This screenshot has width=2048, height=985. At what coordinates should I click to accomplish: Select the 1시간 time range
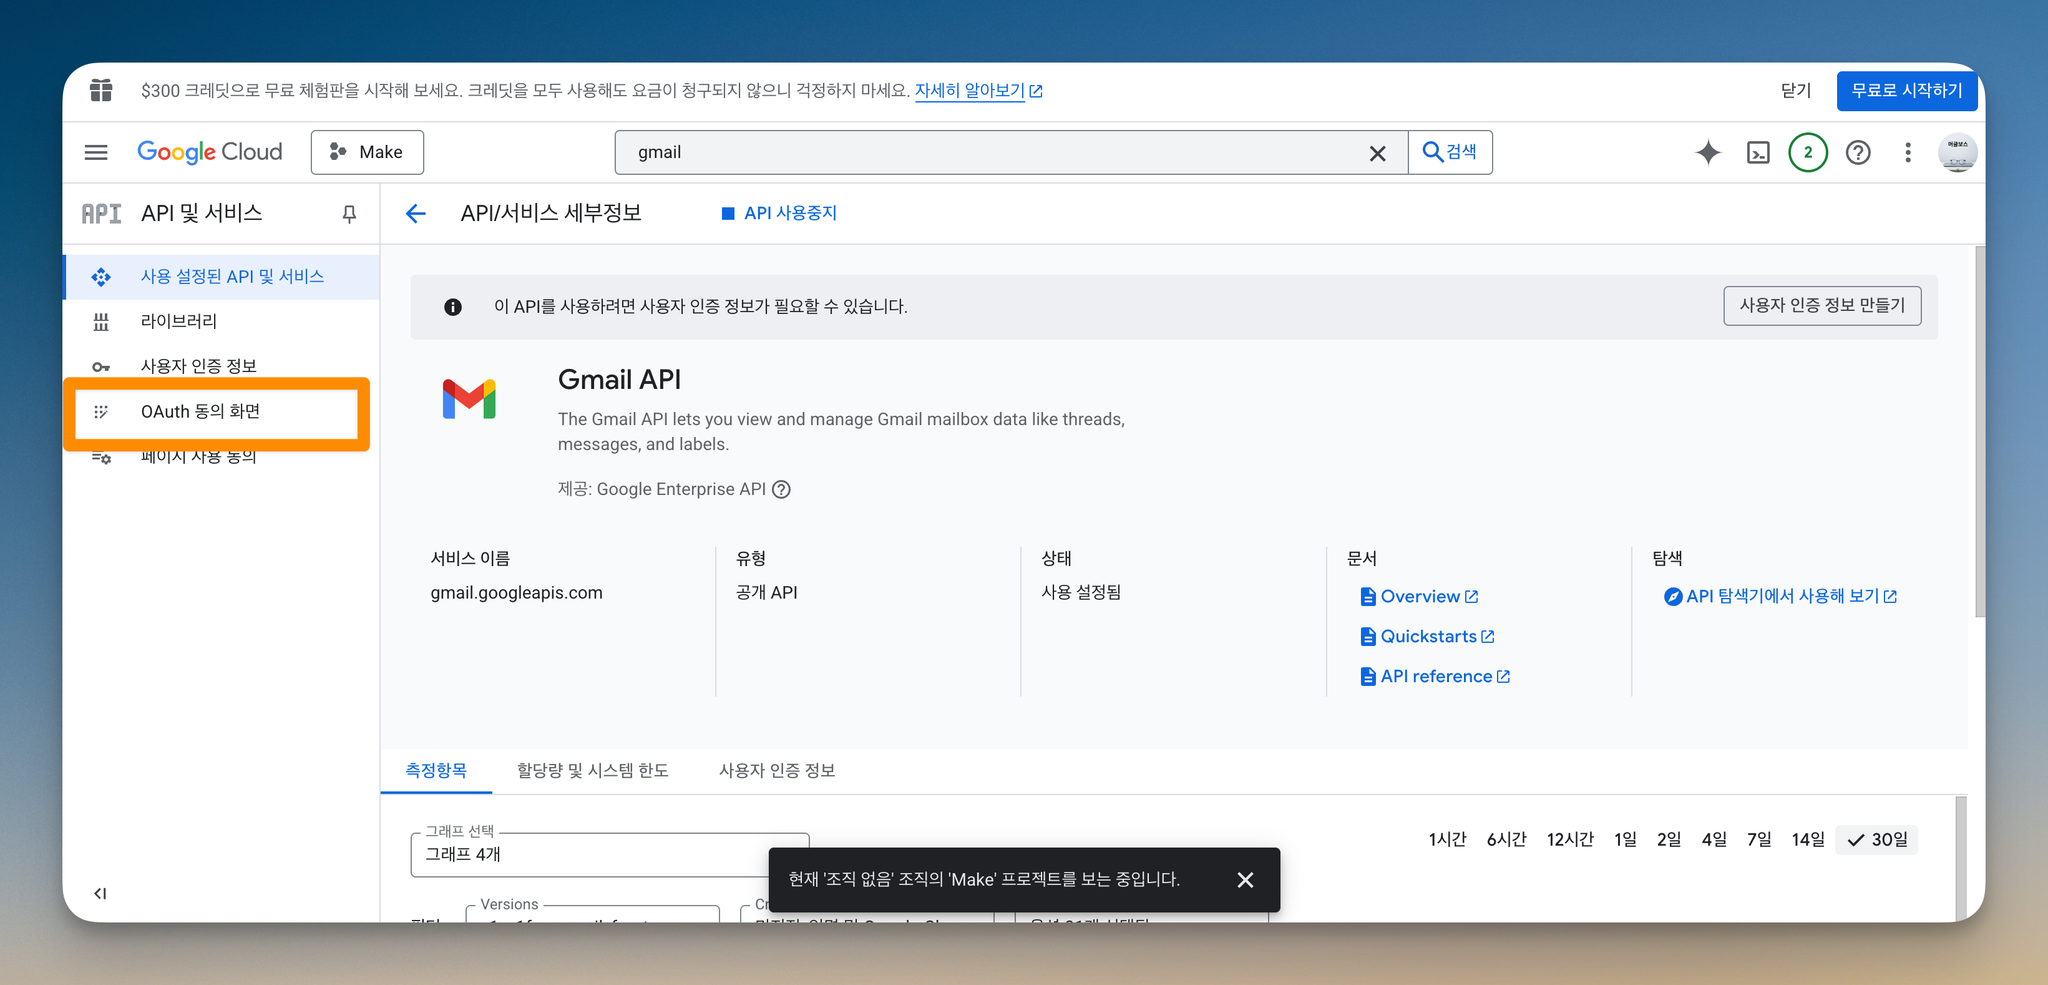[1447, 839]
